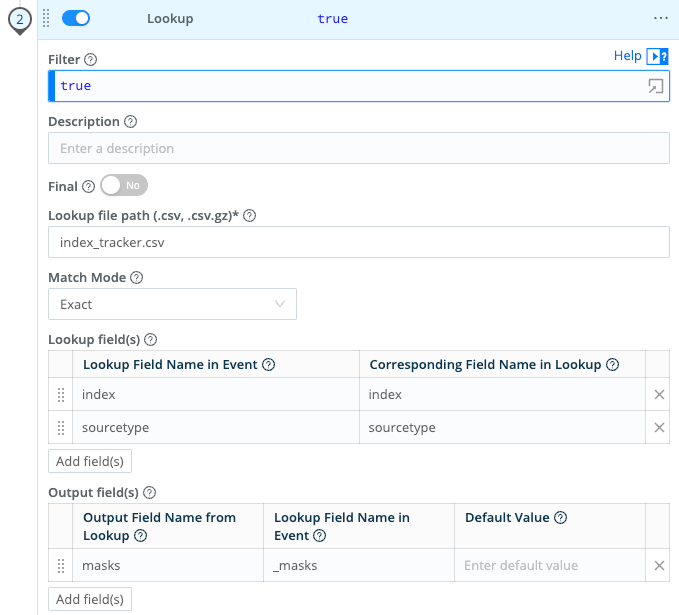This screenshot has width=679, height=615.
Task: Click the Output field(s) help icon
Action: [149, 492]
